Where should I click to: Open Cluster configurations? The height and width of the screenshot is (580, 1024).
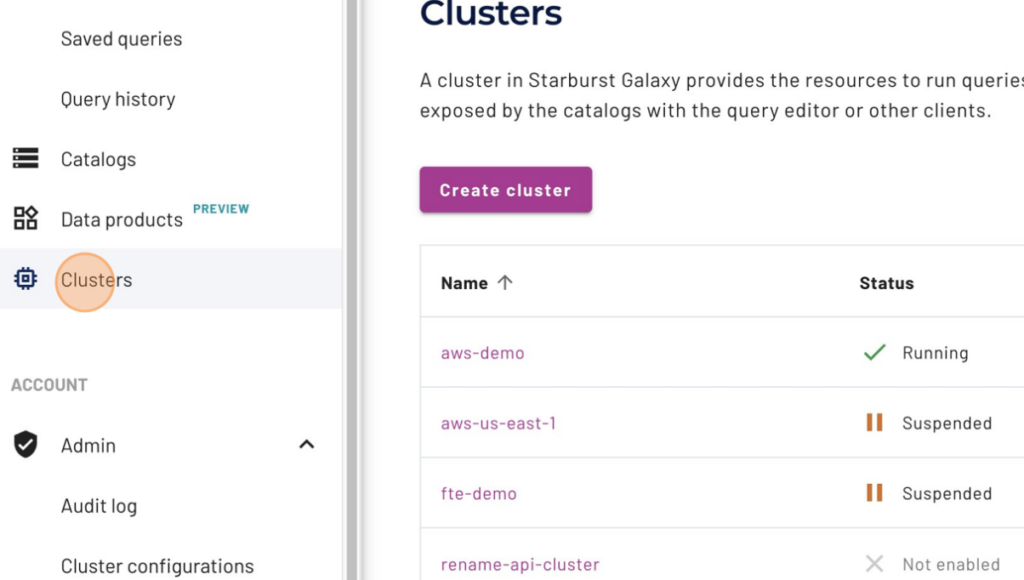155,565
